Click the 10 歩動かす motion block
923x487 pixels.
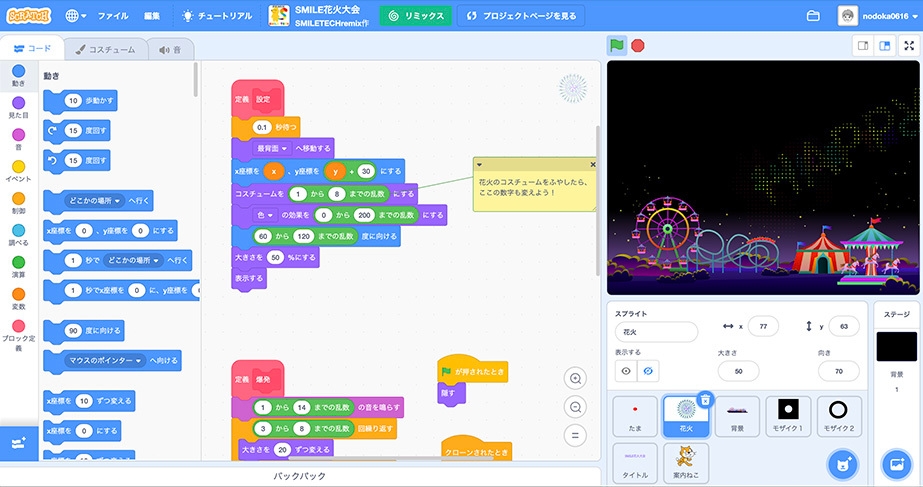coord(81,101)
